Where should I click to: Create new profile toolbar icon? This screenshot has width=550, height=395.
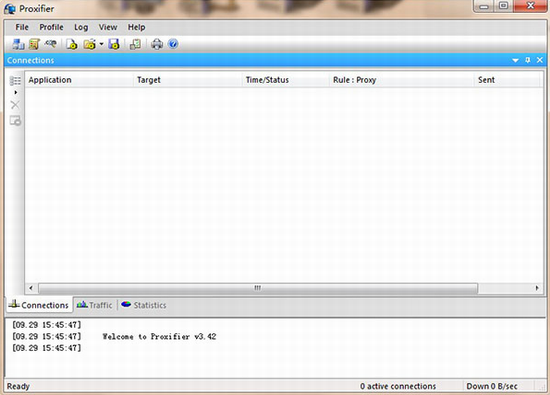(72, 44)
